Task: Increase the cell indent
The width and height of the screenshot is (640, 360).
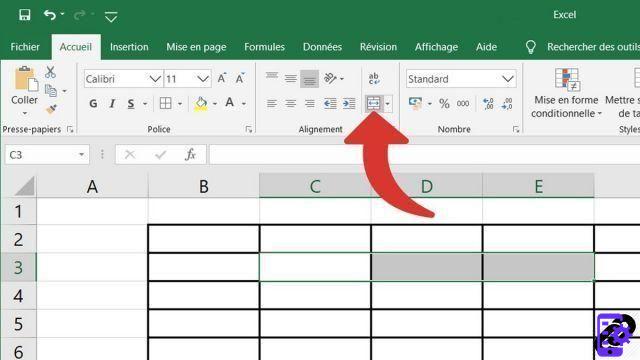Action: pos(349,104)
